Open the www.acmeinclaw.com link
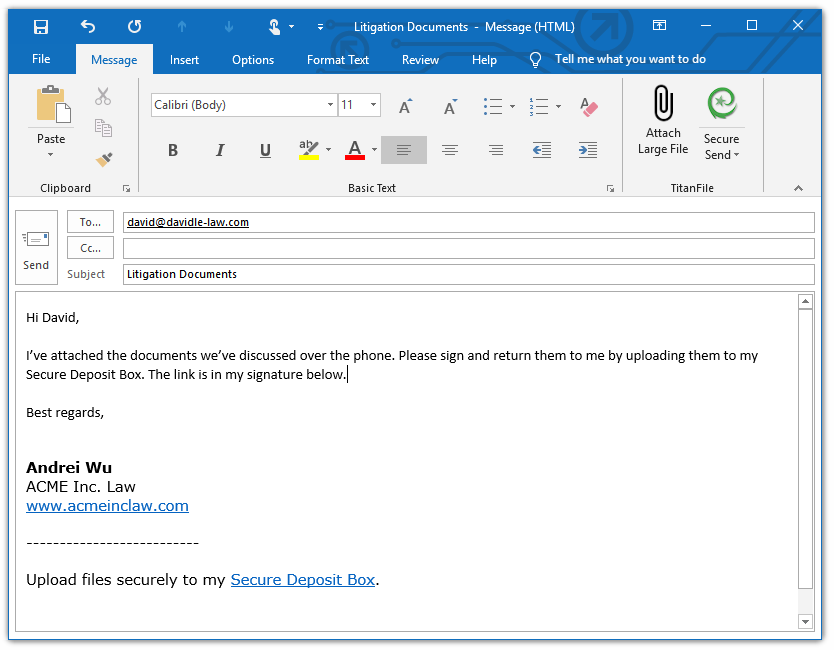This screenshot has height=650, width=834. [107, 505]
